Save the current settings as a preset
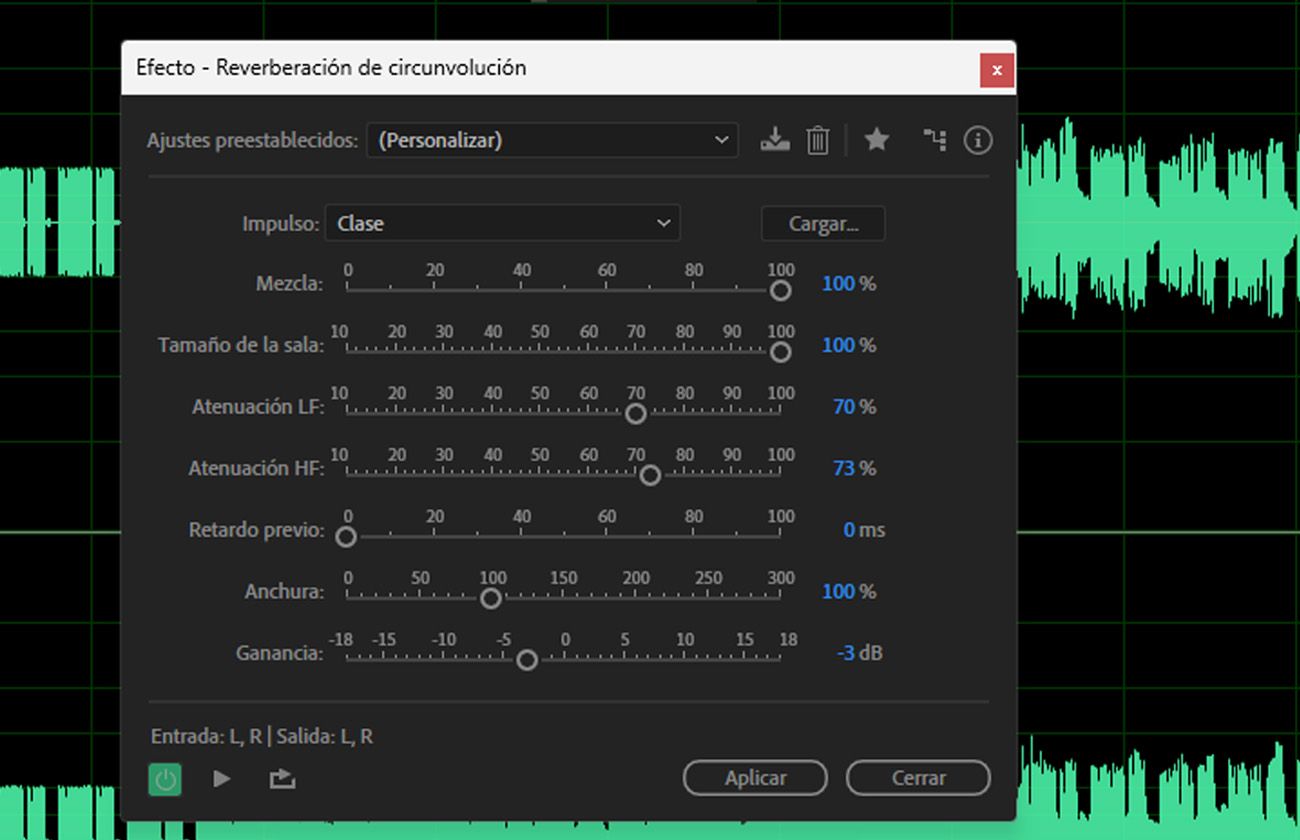The width and height of the screenshot is (1300, 840). [x=775, y=140]
